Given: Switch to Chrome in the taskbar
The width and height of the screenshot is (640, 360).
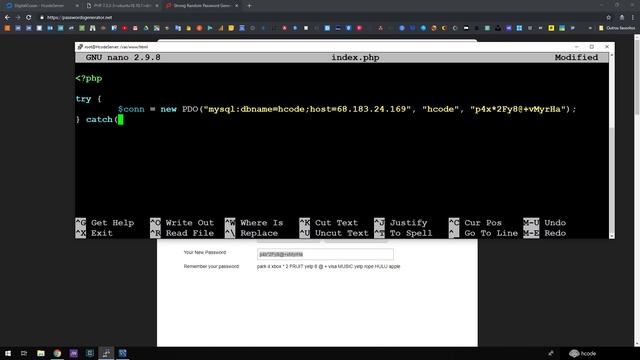Looking at the screenshot, I should point(57,353).
